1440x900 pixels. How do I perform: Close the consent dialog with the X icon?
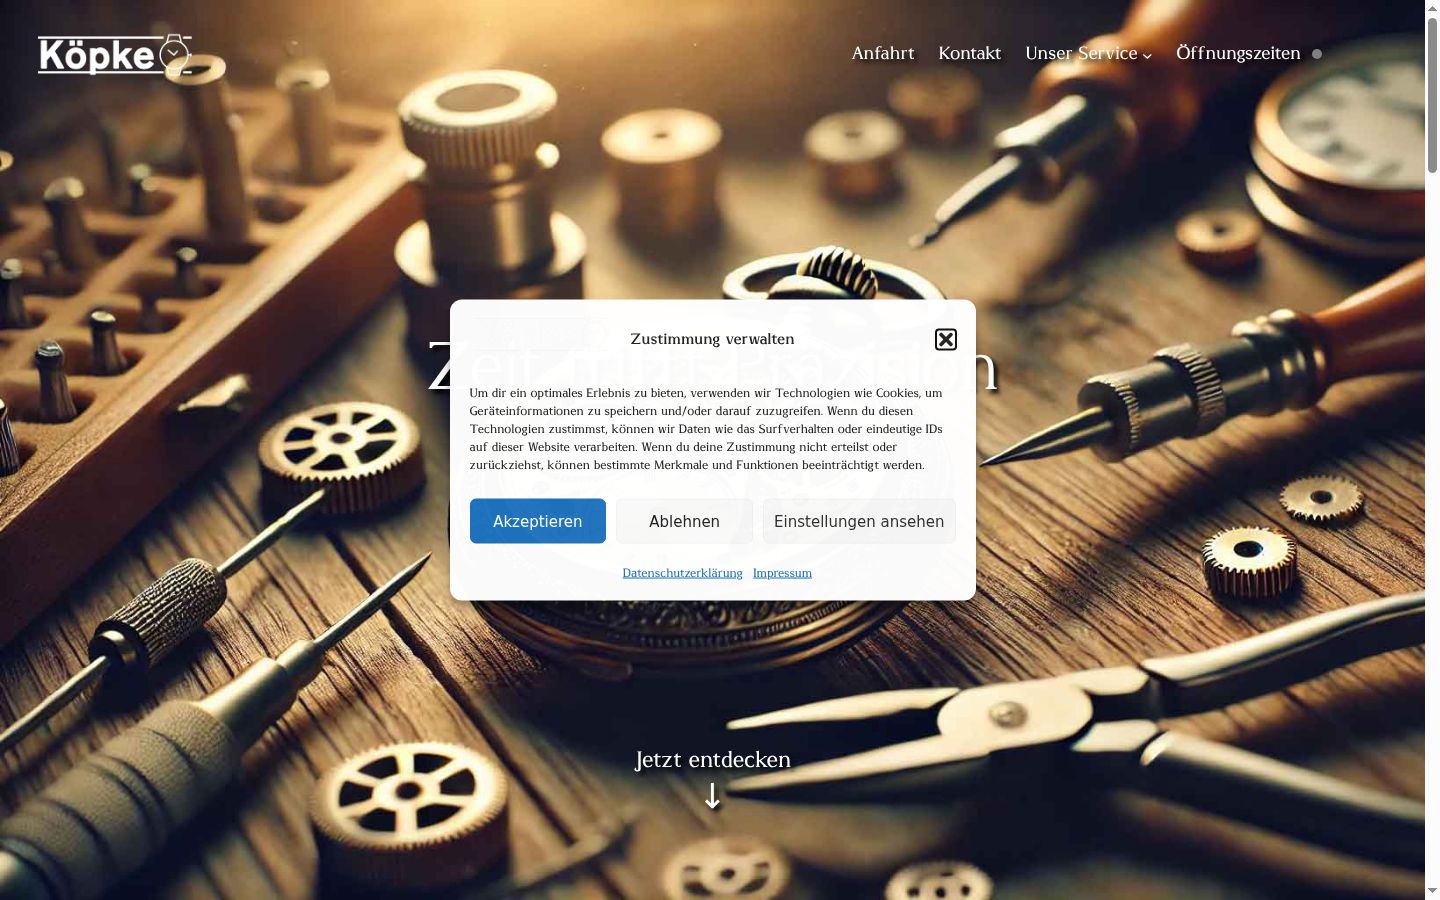(945, 340)
